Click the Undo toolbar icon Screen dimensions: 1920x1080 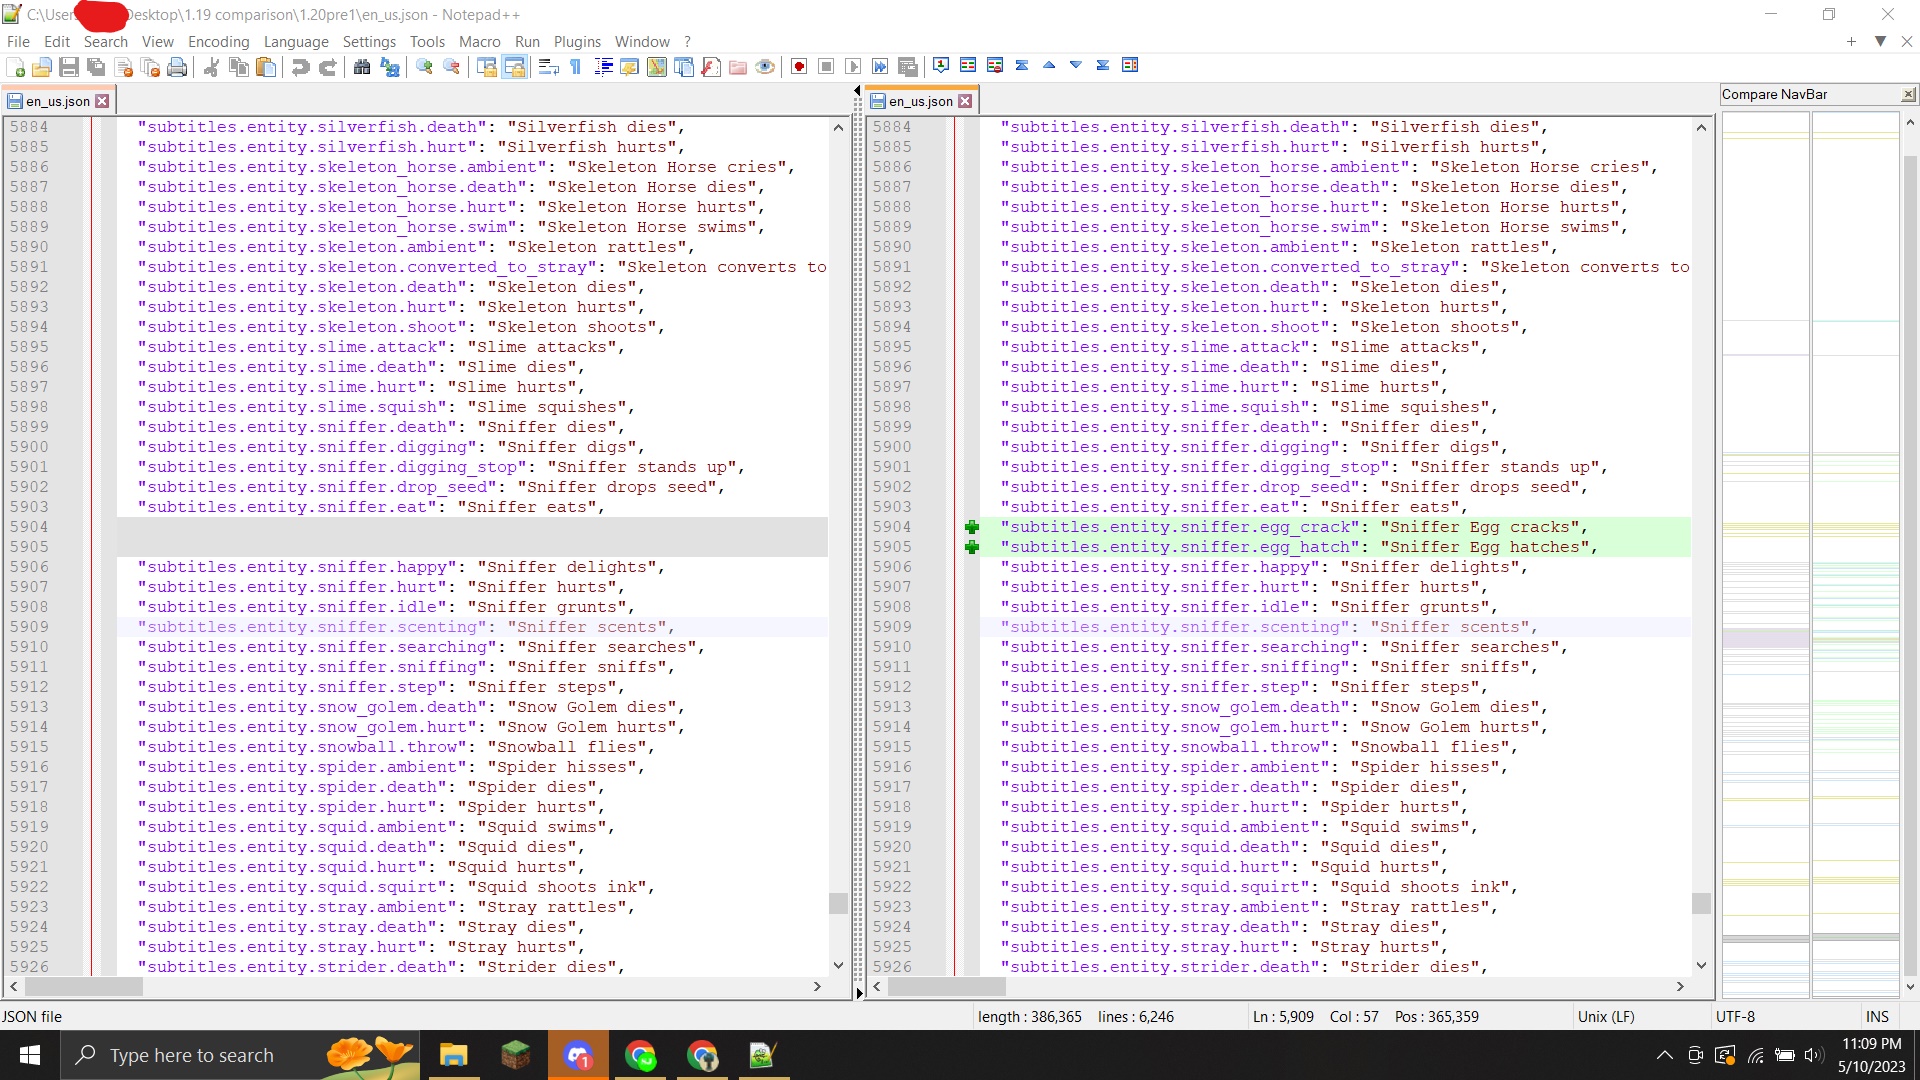(300, 67)
